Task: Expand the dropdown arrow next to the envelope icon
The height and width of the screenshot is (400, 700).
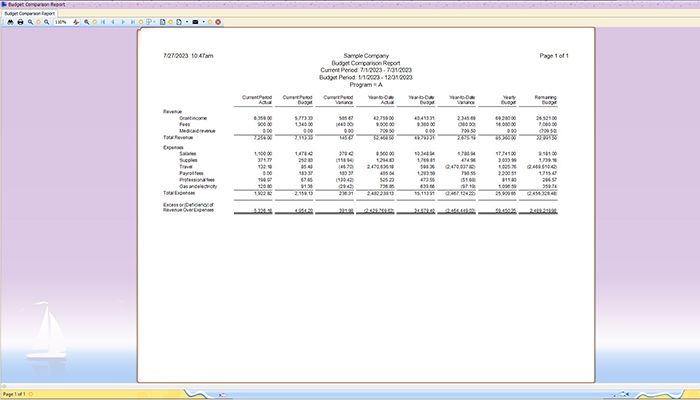Action: 204,22
